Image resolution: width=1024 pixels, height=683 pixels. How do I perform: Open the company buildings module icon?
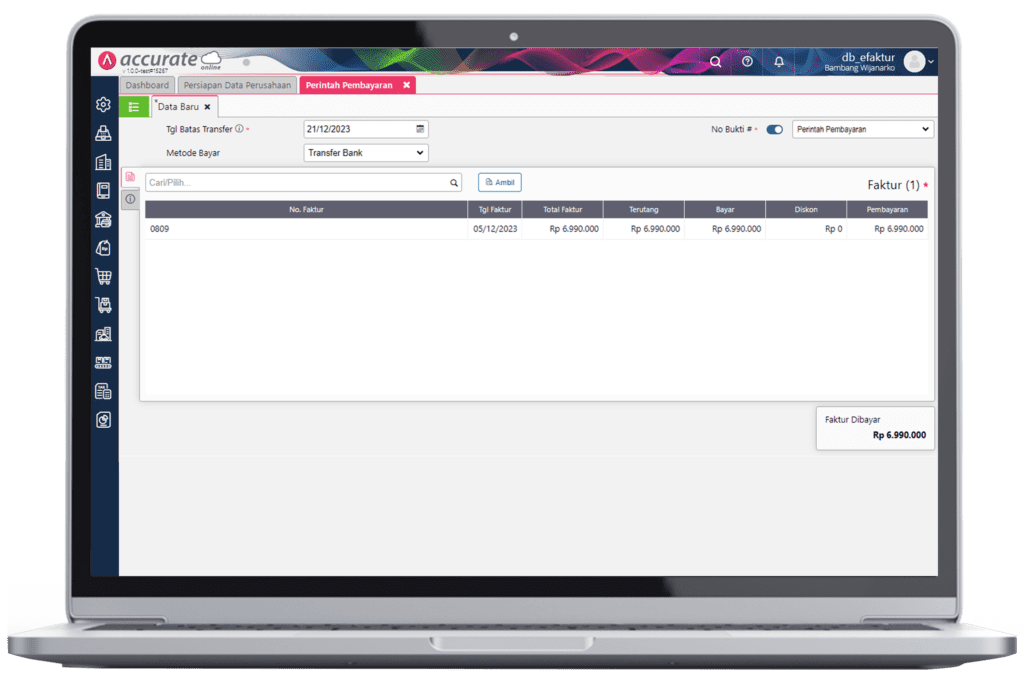103,162
